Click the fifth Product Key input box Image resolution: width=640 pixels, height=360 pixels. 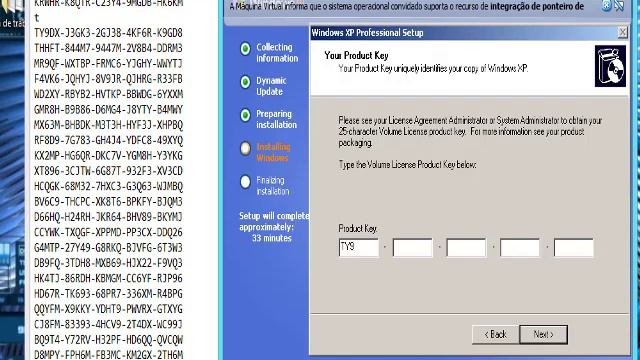pyautogui.click(x=573, y=248)
